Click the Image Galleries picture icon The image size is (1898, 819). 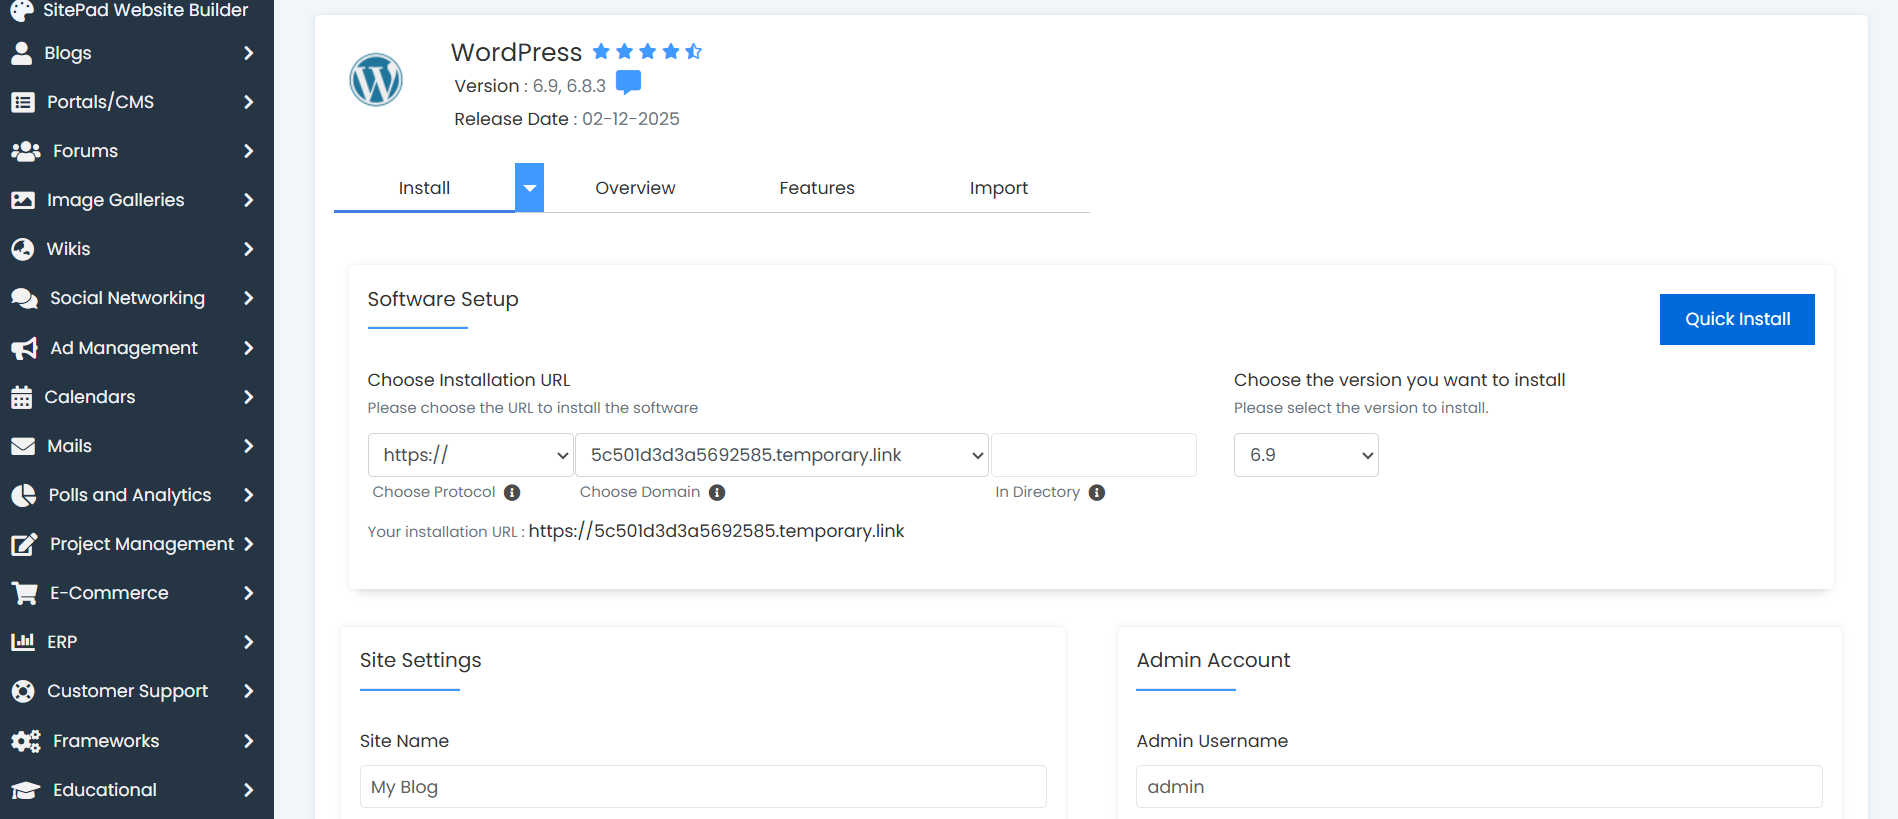pos(23,200)
